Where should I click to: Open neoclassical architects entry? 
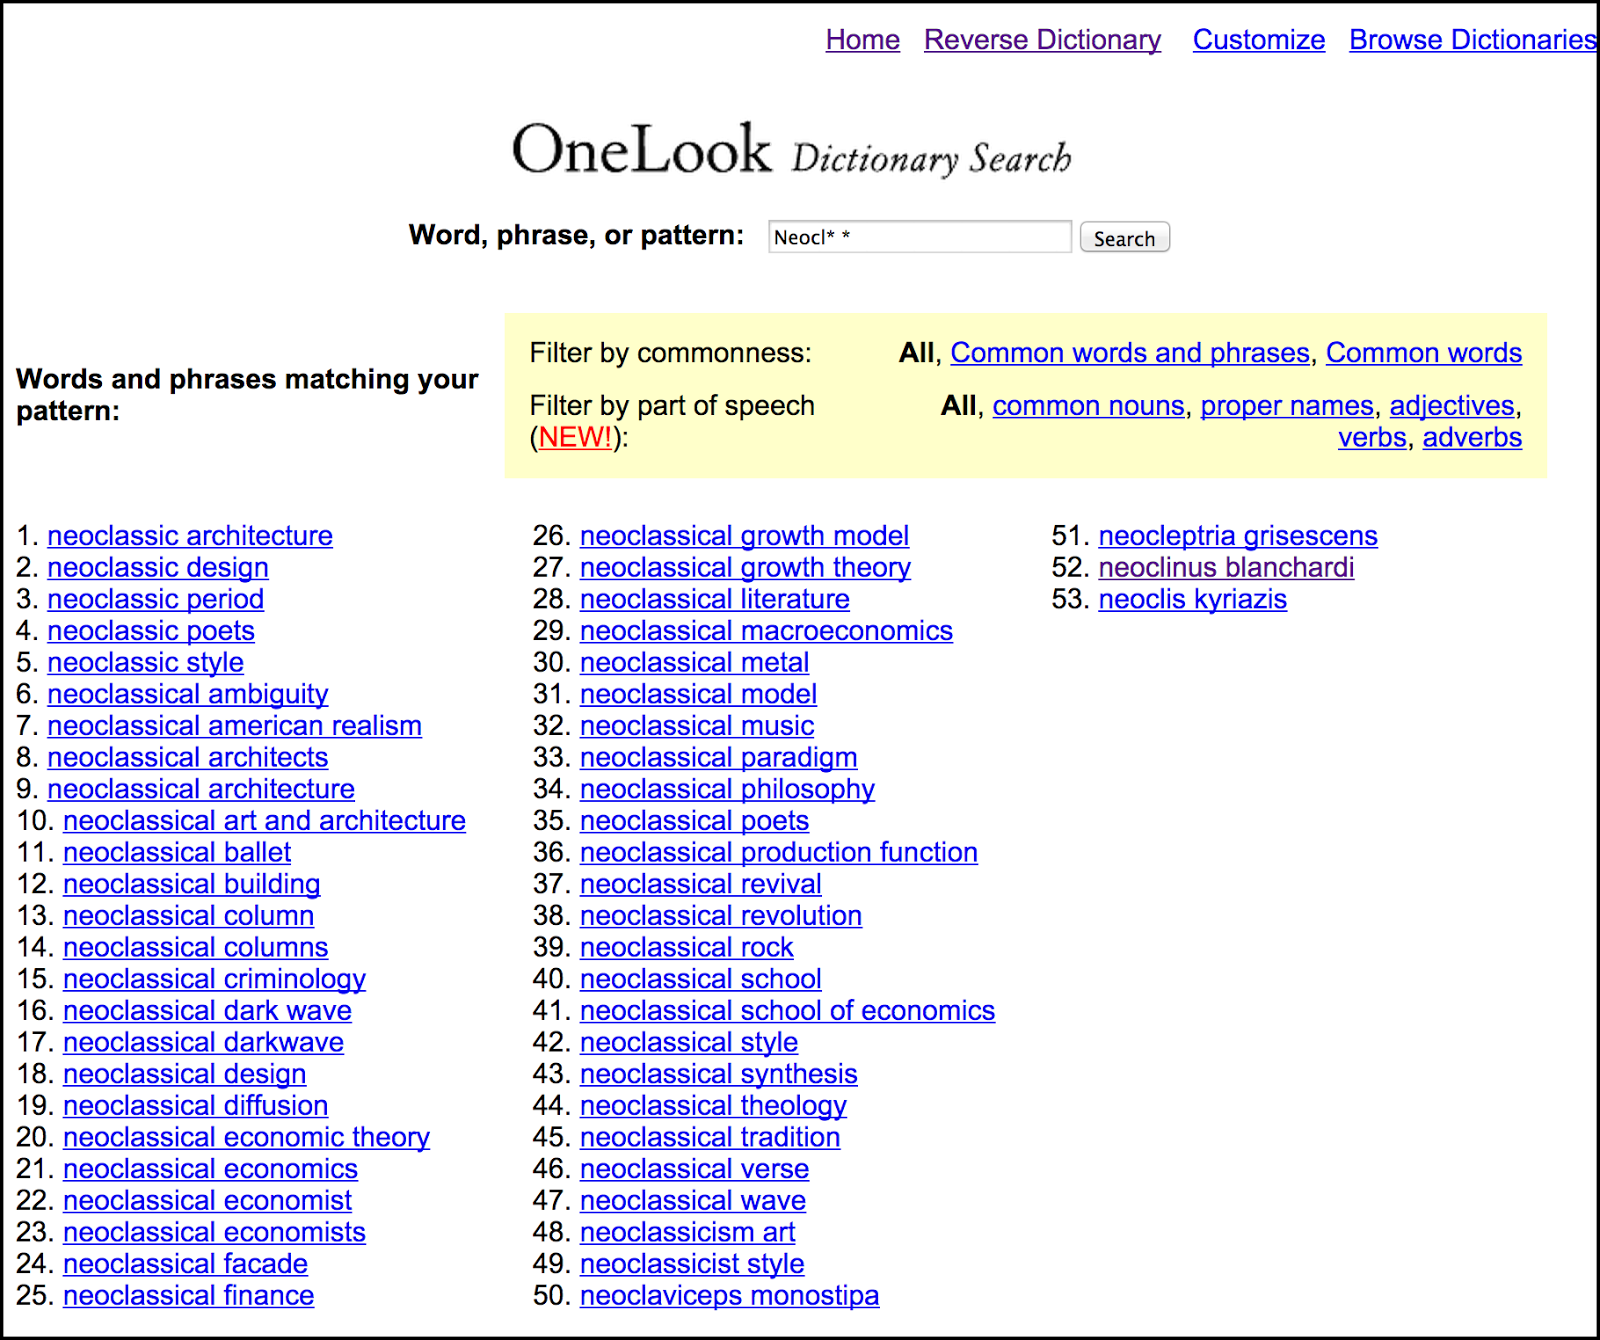[x=187, y=758]
